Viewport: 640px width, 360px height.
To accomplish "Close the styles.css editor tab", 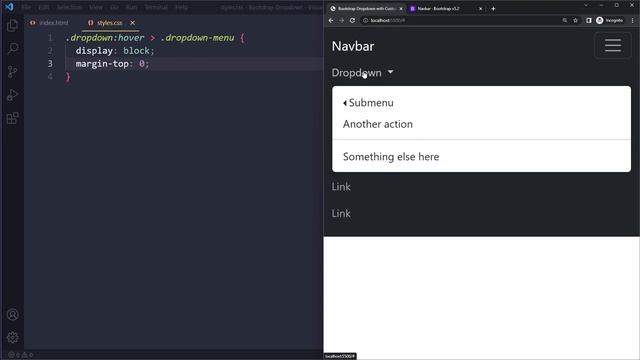I will point(132,23).
